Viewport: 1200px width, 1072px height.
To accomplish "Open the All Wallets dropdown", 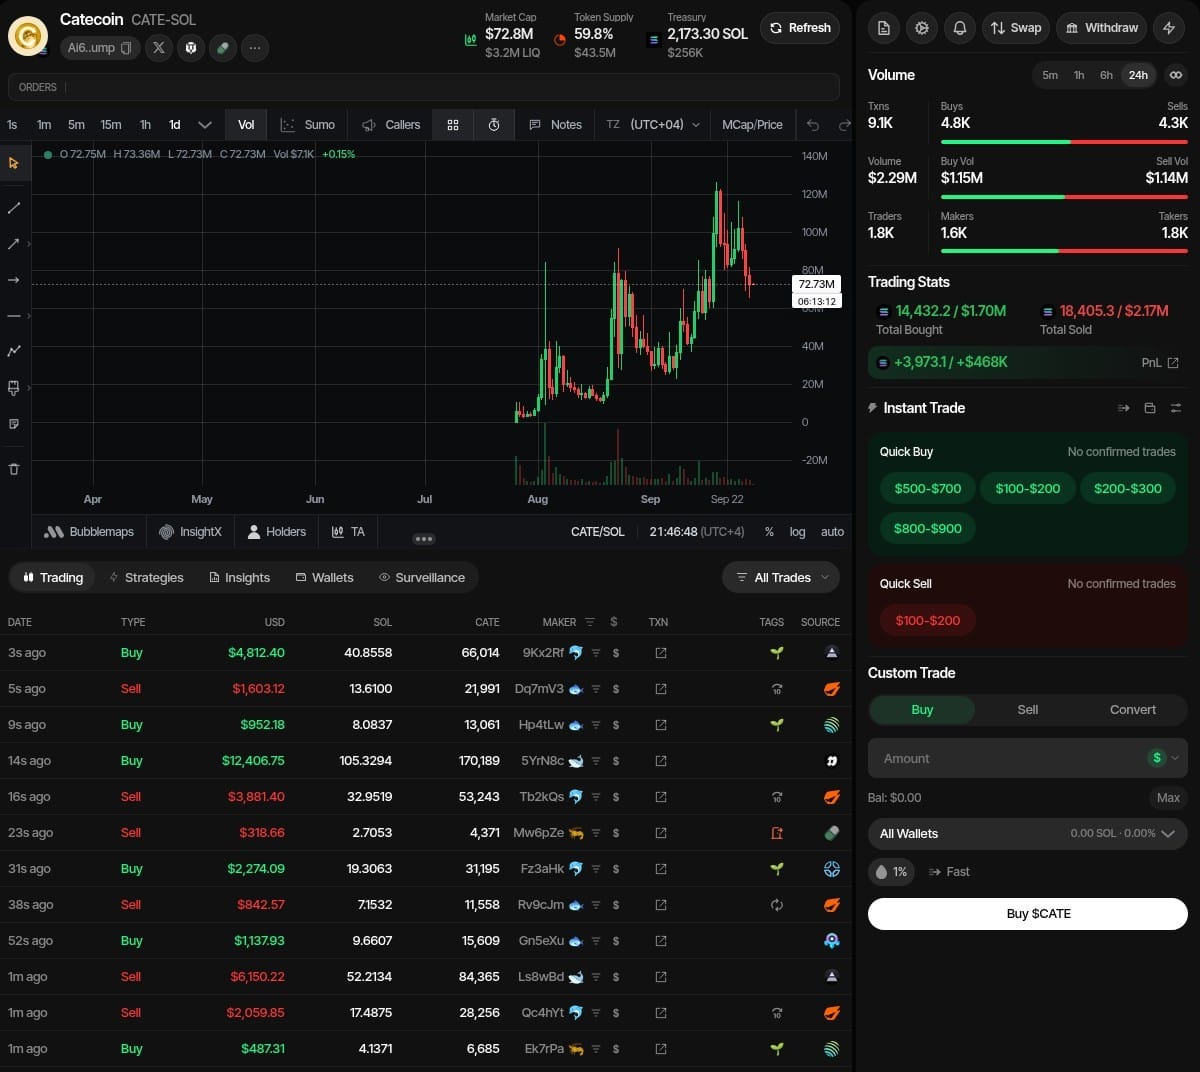I will [1028, 834].
